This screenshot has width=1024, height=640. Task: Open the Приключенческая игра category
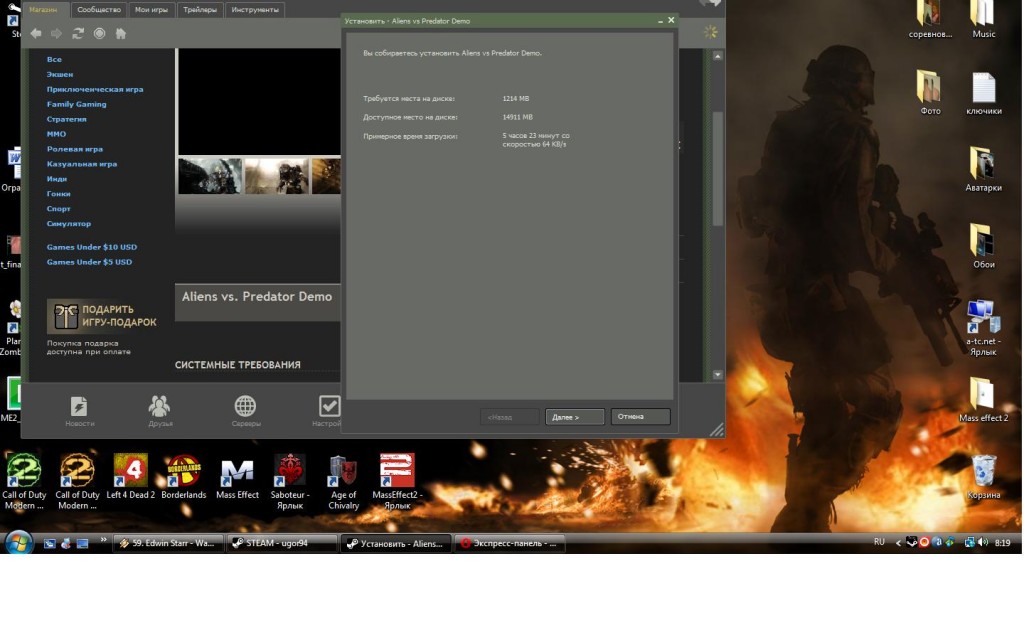(x=95, y=89)
